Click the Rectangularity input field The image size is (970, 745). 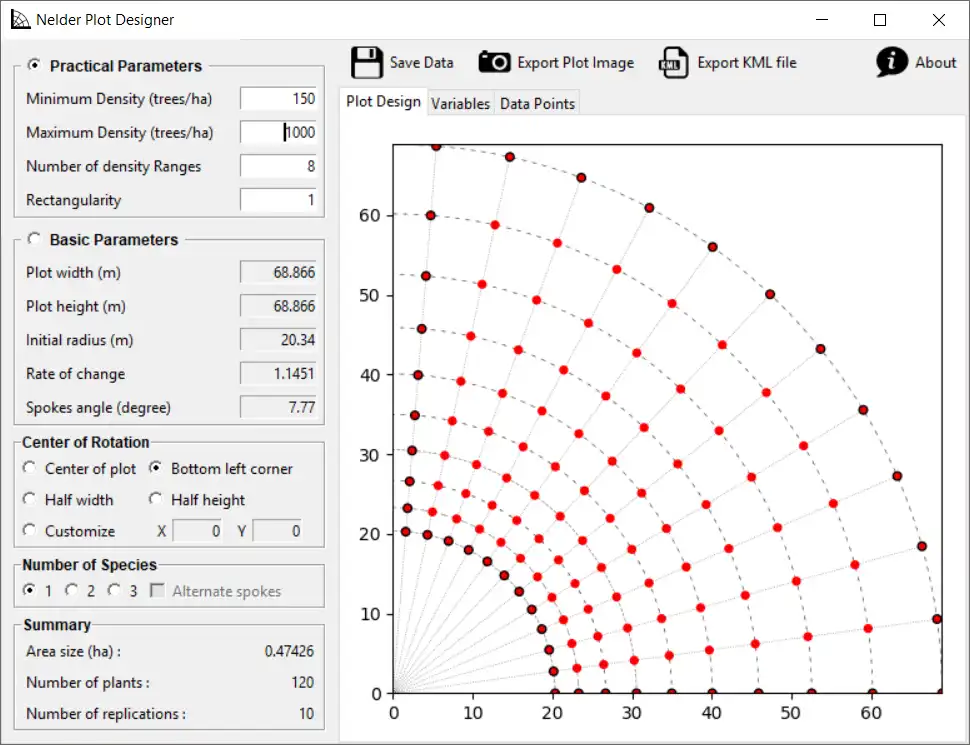pos(278,199)
